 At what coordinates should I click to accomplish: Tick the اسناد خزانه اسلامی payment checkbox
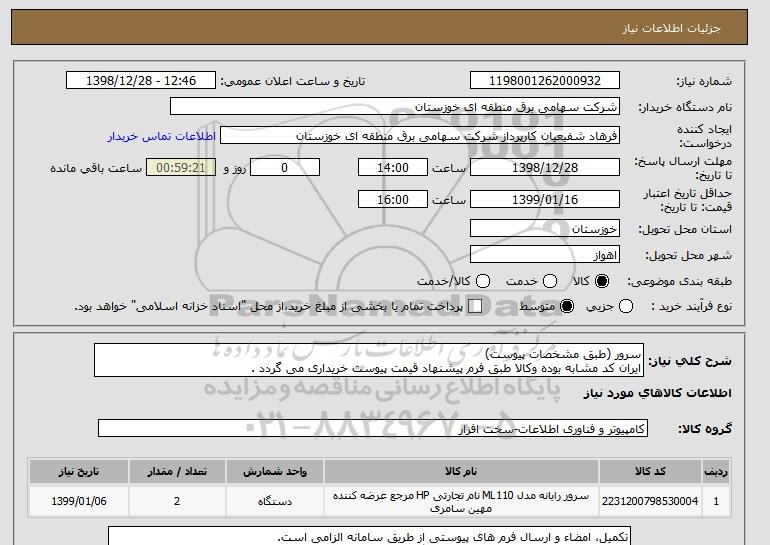475,306
